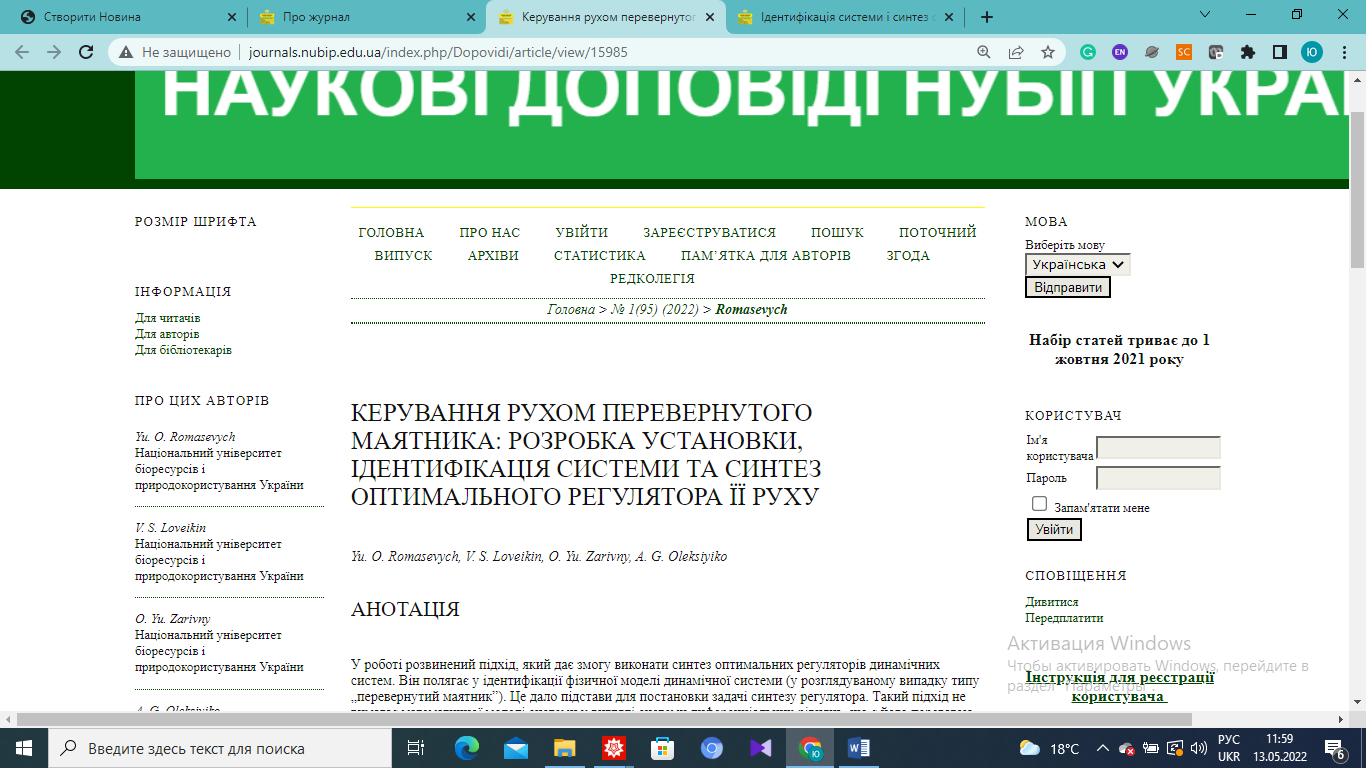Bookmark this page with the star icon
This screenshot has width=1366, height=768.
click(1047, 52)
